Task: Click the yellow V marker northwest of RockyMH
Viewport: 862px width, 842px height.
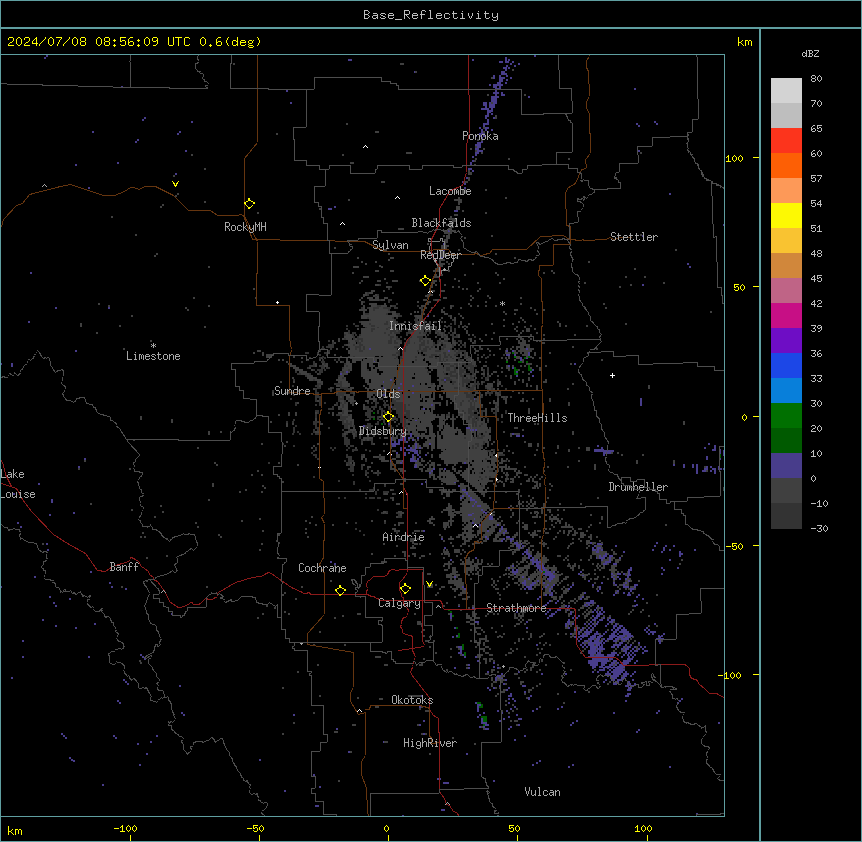Action: pos(175,184)
